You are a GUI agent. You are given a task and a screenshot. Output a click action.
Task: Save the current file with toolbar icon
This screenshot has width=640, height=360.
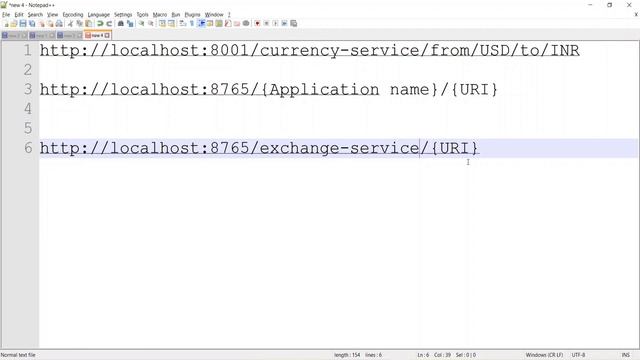23,24
